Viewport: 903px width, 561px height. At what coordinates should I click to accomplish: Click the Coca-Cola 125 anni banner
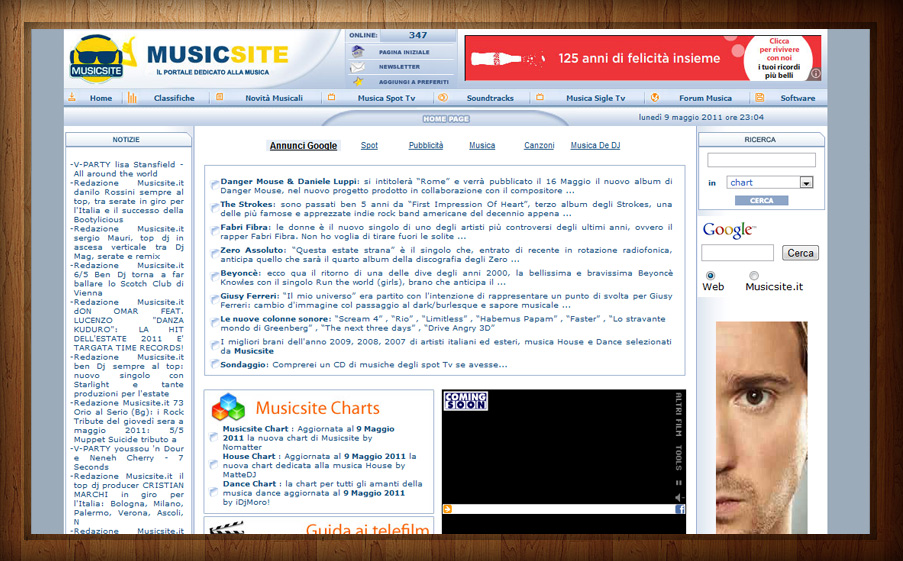(643, 58)
